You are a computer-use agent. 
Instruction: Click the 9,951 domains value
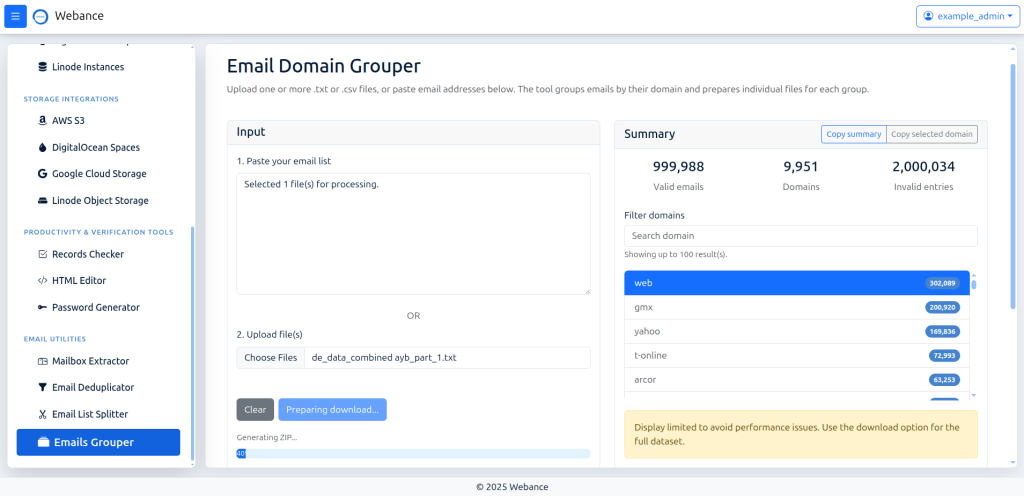801,167
